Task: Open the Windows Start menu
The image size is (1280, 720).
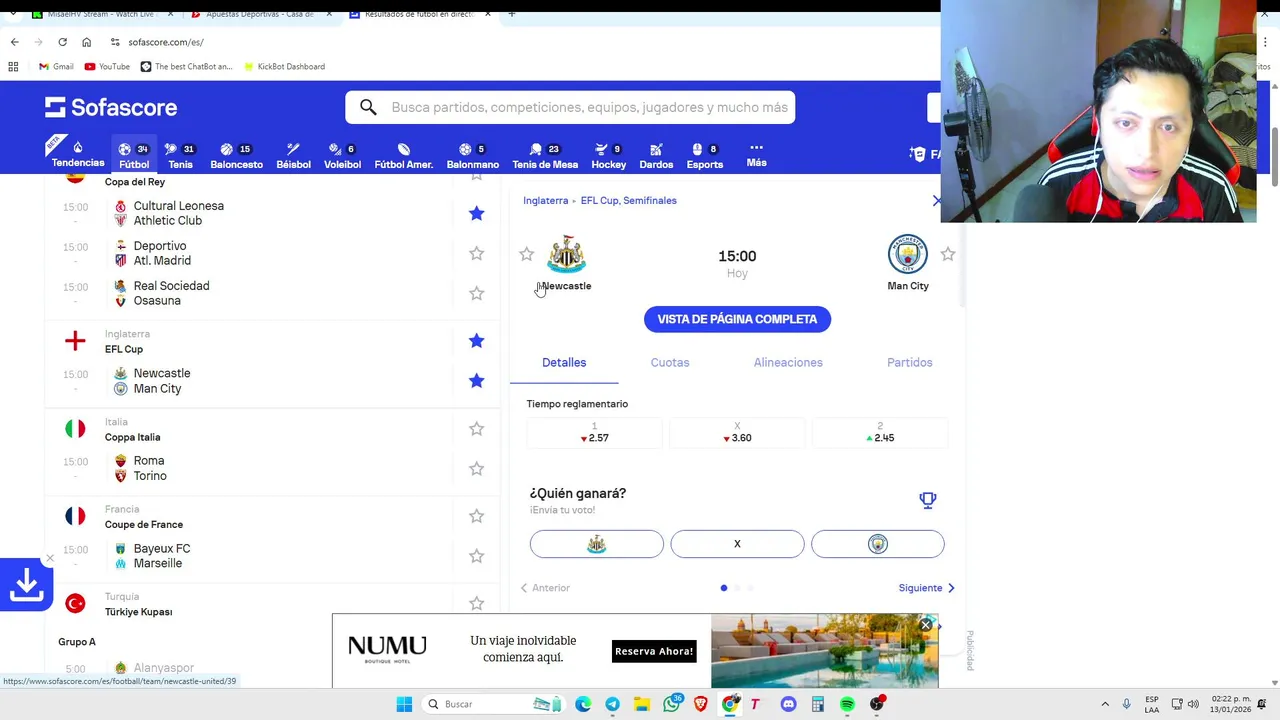Action: tap(404, 704)
